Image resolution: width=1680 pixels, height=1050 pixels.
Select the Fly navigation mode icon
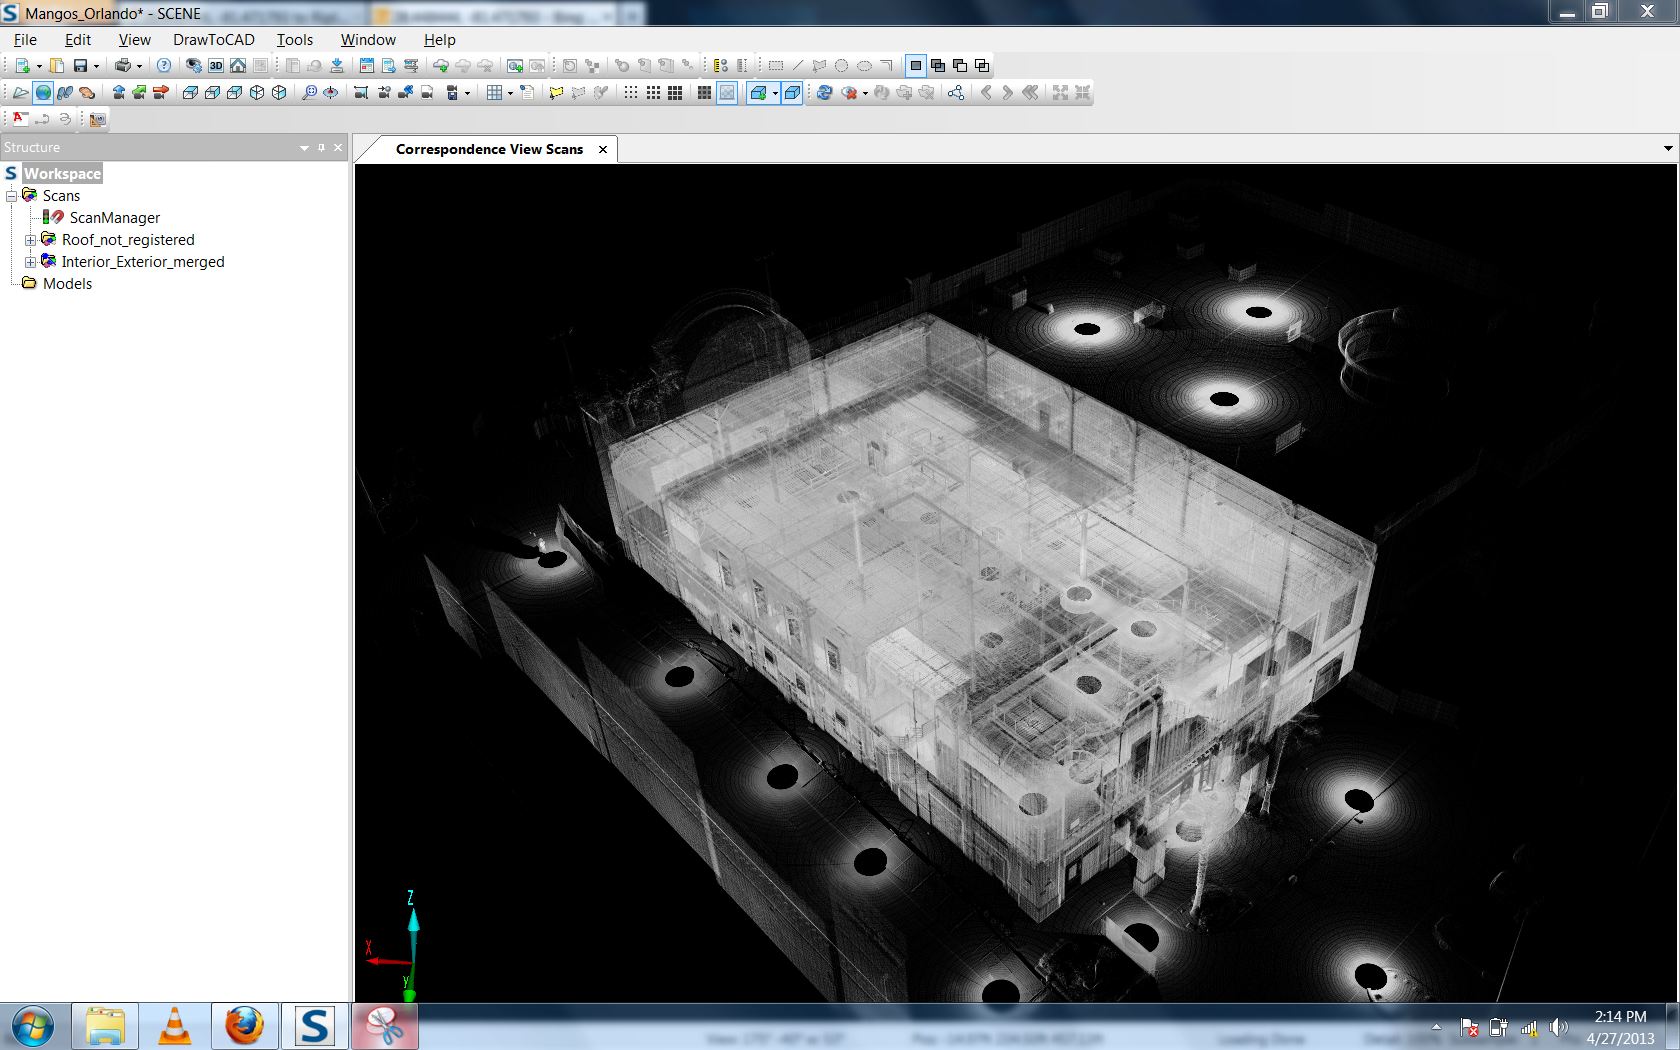point(20,92)
